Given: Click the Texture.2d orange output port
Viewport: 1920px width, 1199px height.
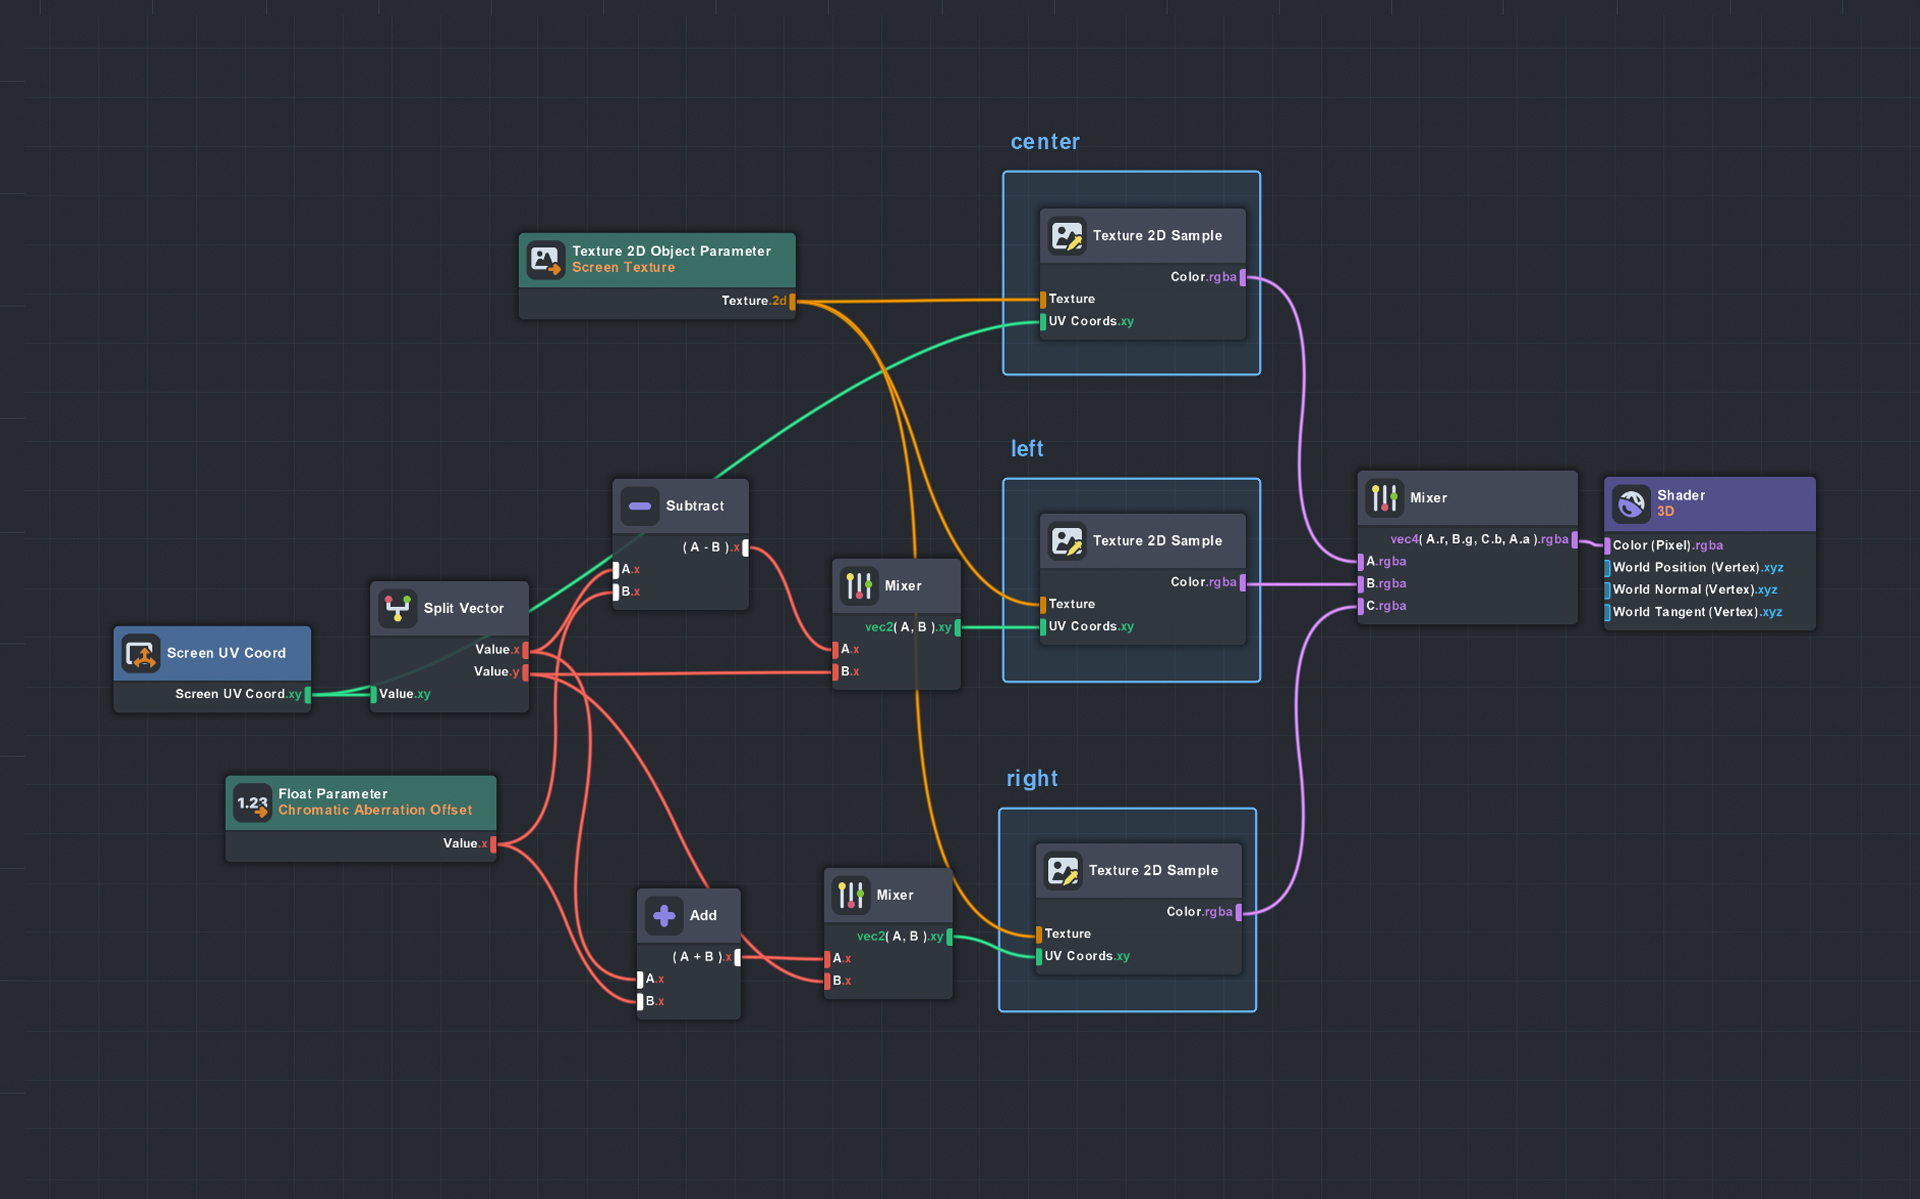Looking at the screenshot, I should point(792,301).
